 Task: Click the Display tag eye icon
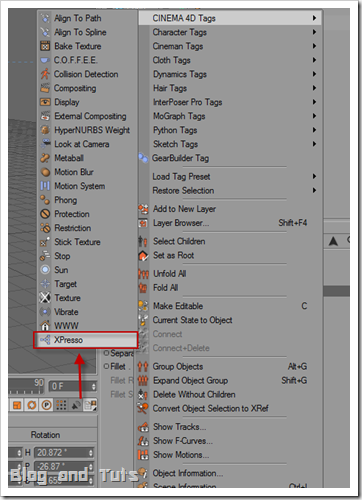45,102
